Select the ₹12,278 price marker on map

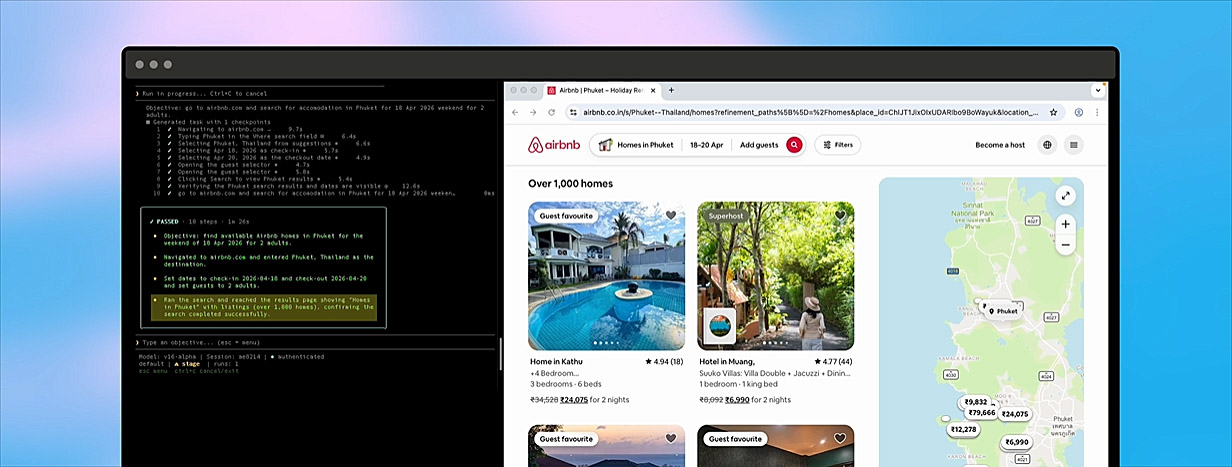click(964, 429)
